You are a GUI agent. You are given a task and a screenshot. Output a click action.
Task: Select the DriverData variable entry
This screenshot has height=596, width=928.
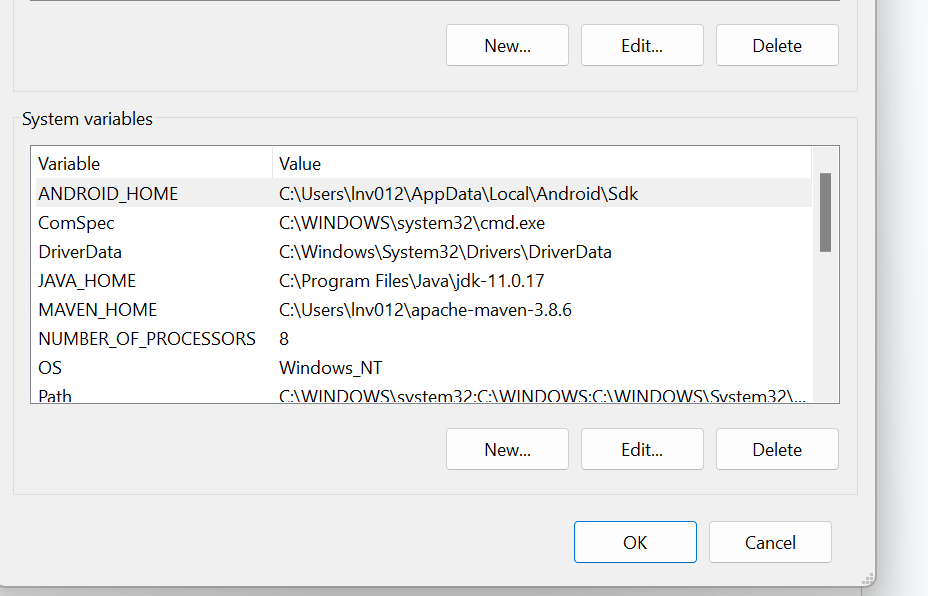pos(80,252)
